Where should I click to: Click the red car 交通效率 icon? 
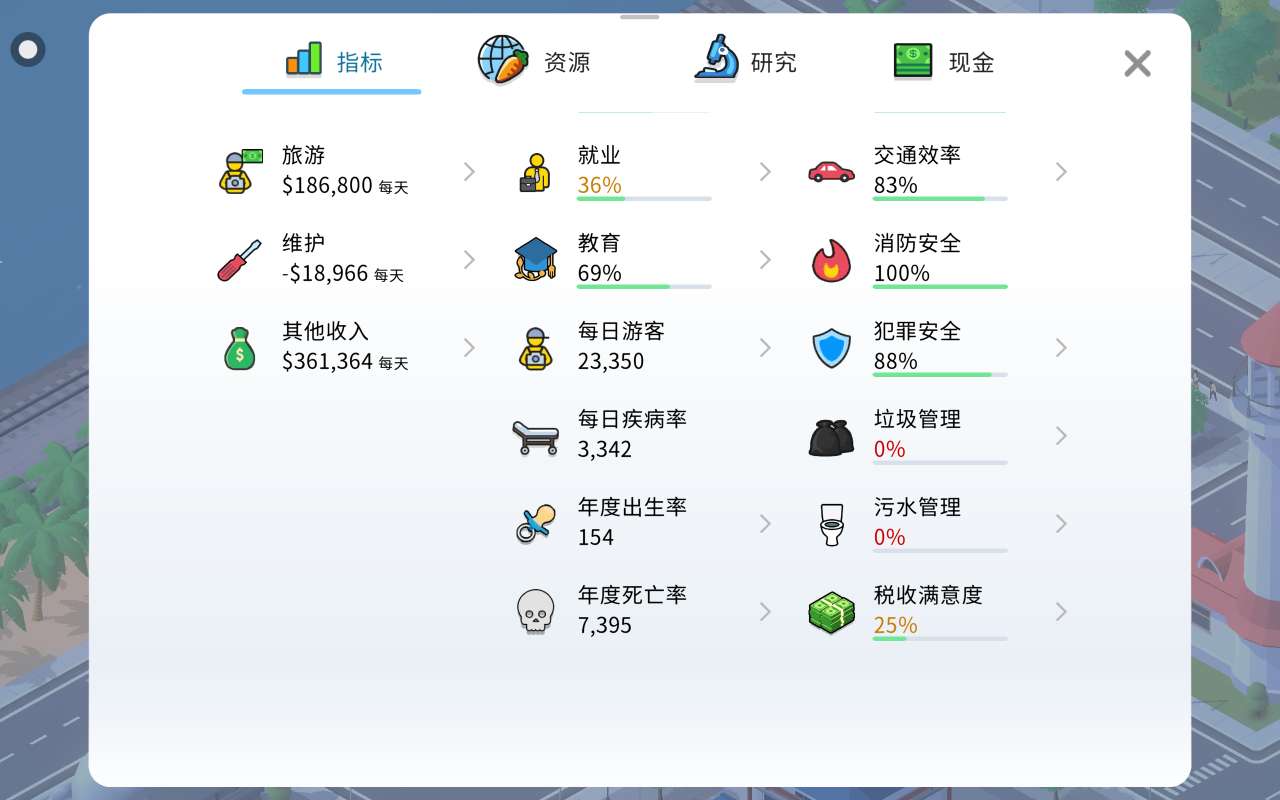click(831, 172)
